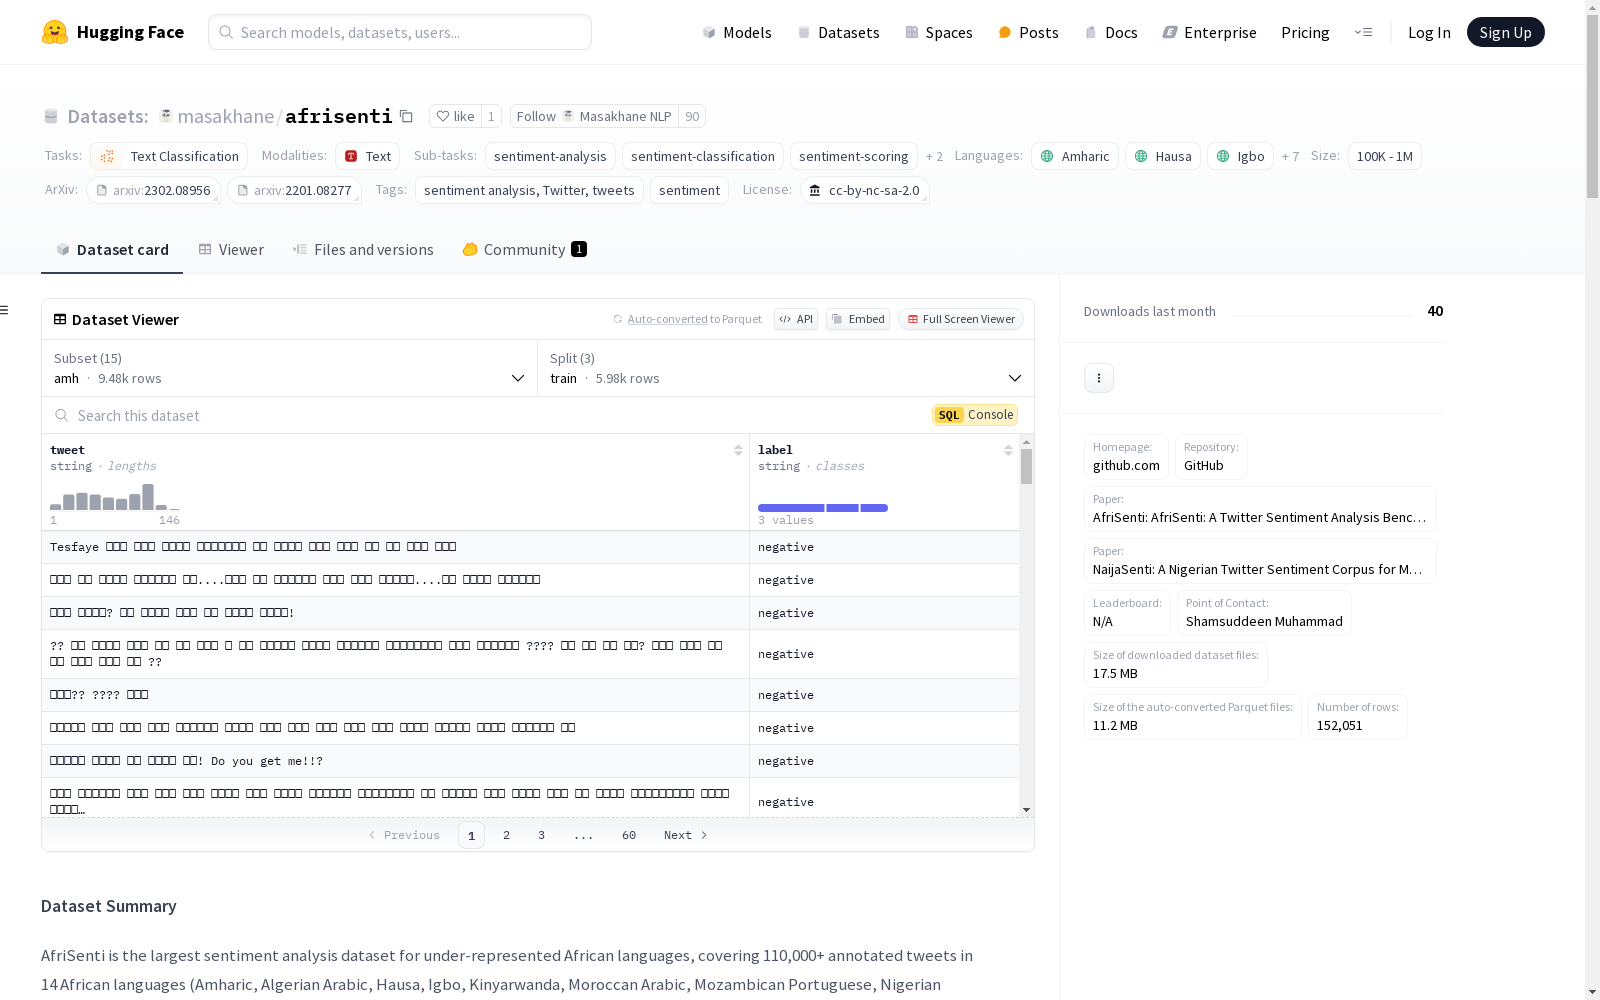Open the NaijaSenti paper link

tap(1260, 561)
